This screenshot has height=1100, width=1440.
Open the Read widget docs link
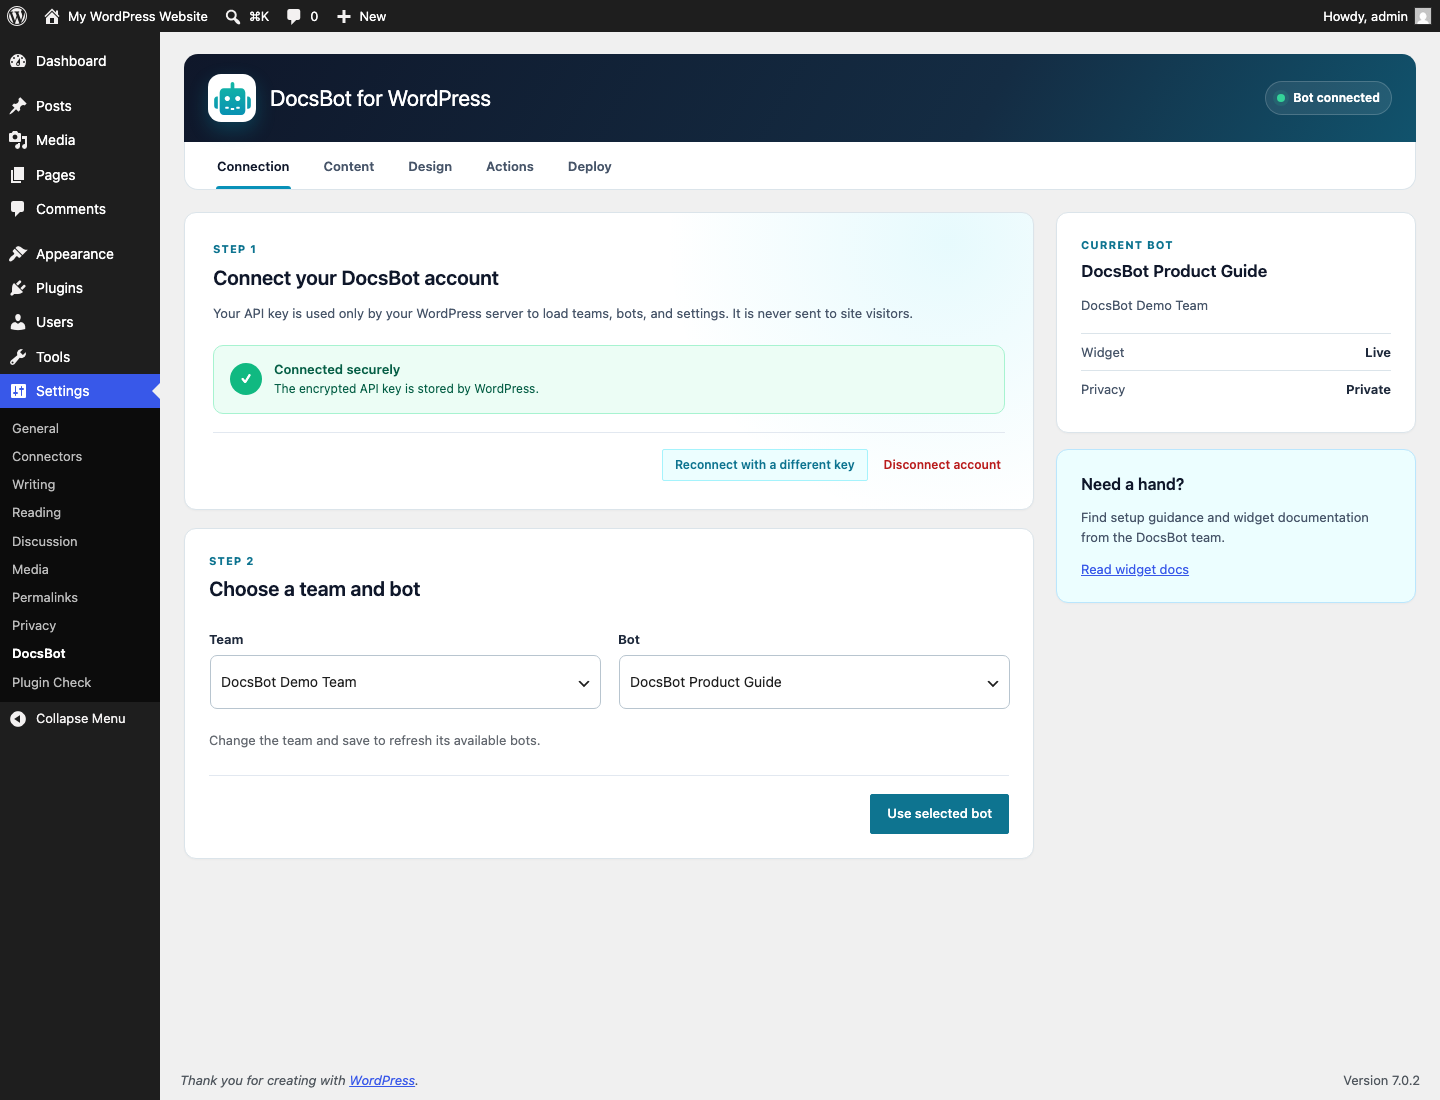1135,570
